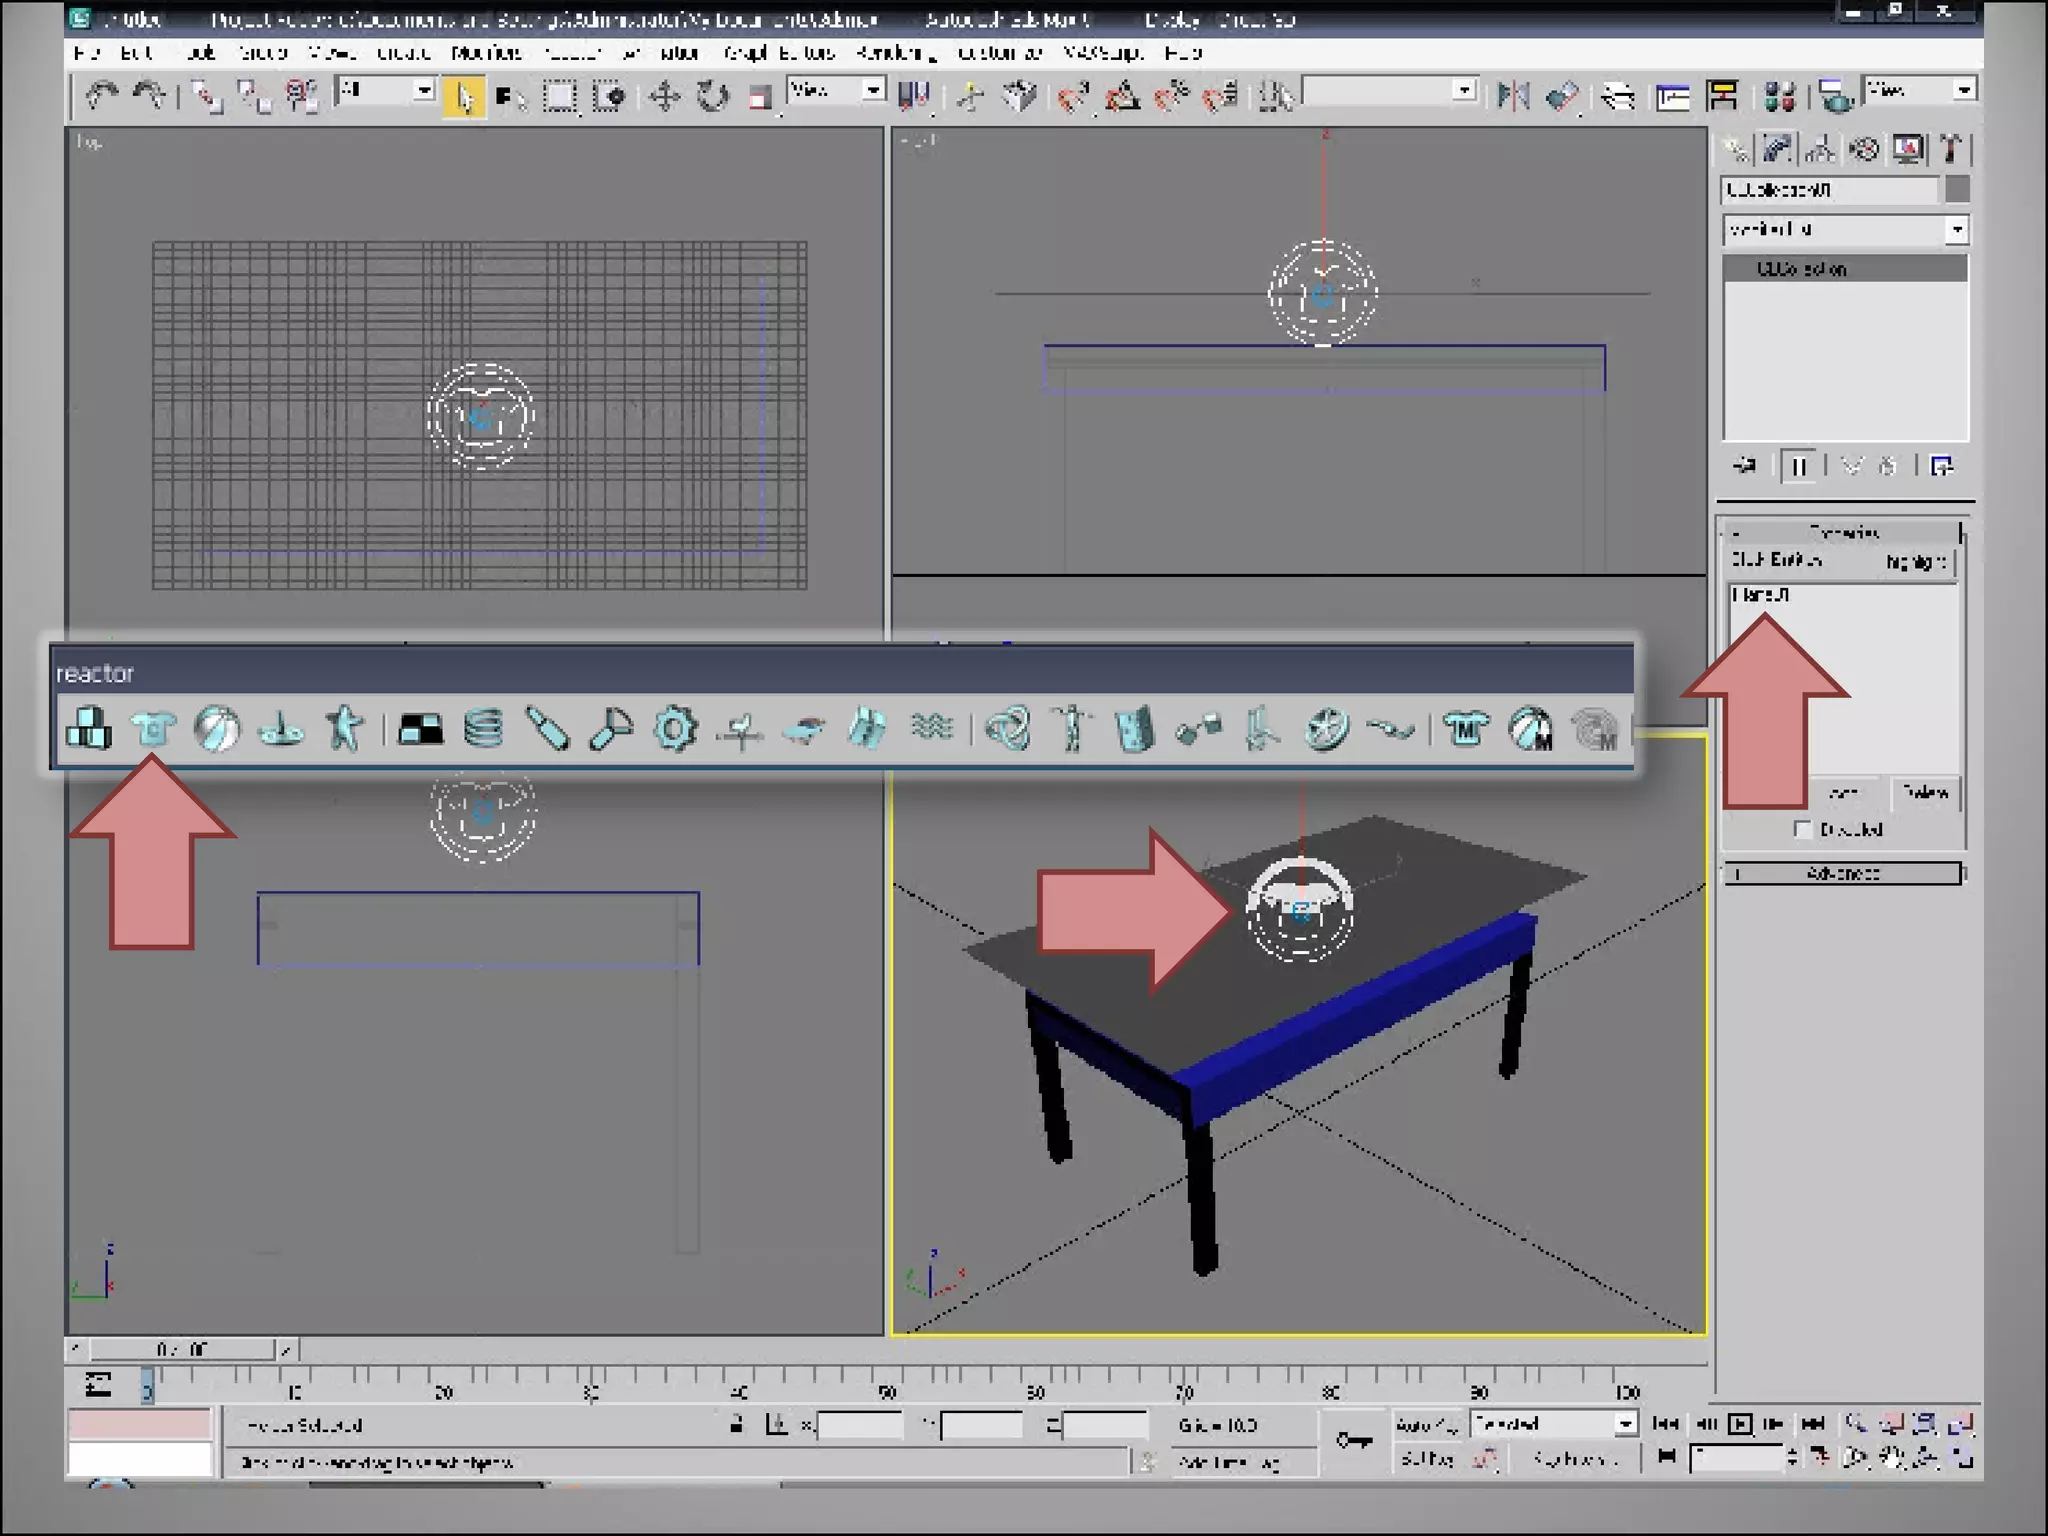This screenshot has width=2048, height=1536.
Task: Create a reactor Water space warp
Action: [x=932, y=728]
